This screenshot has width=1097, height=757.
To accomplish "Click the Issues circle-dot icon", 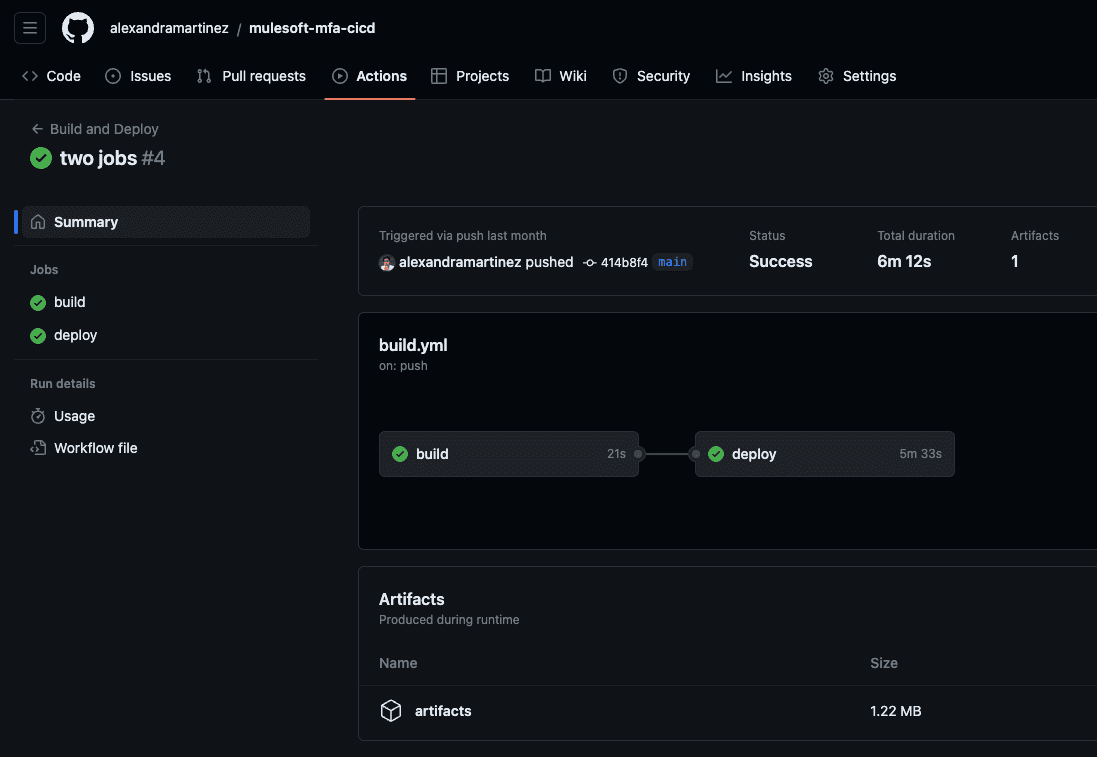I will [113, 76].
